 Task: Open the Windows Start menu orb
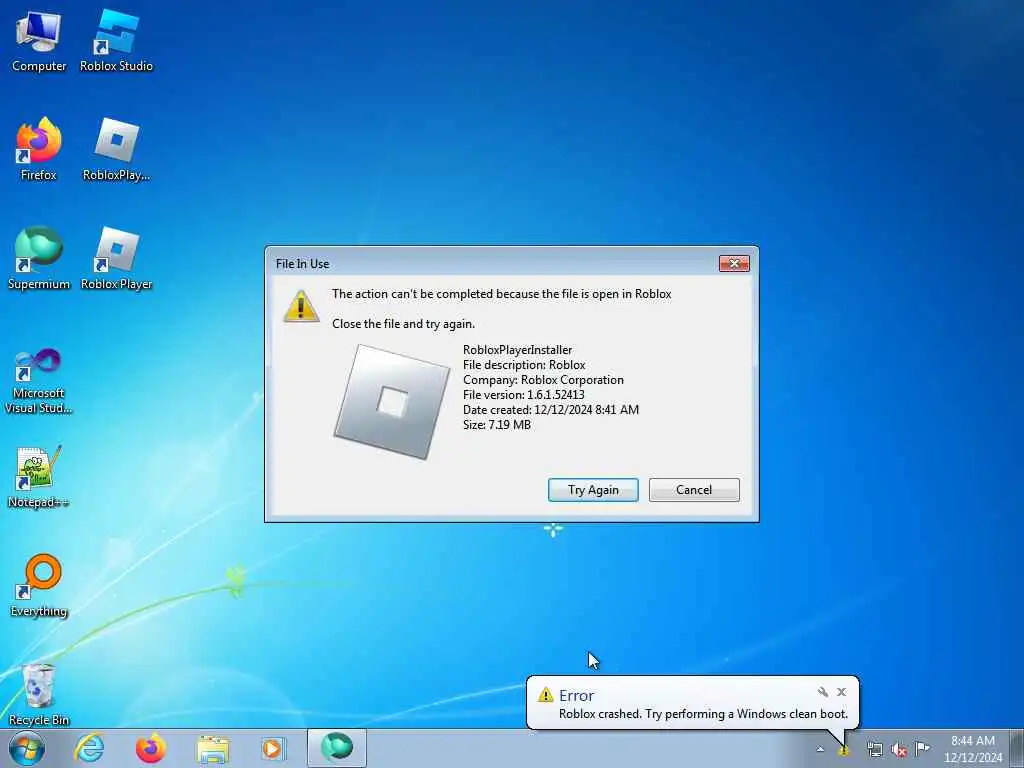click(27, 748)
